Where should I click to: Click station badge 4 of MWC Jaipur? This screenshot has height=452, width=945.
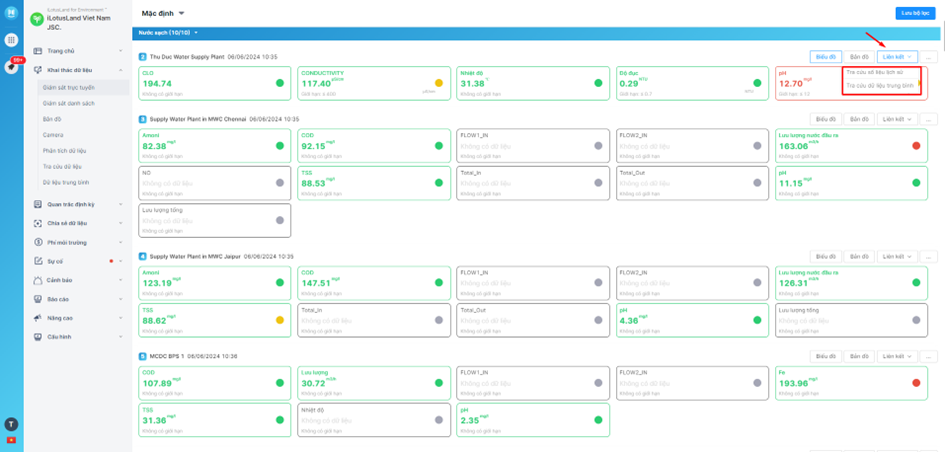[x=143, y=256]
